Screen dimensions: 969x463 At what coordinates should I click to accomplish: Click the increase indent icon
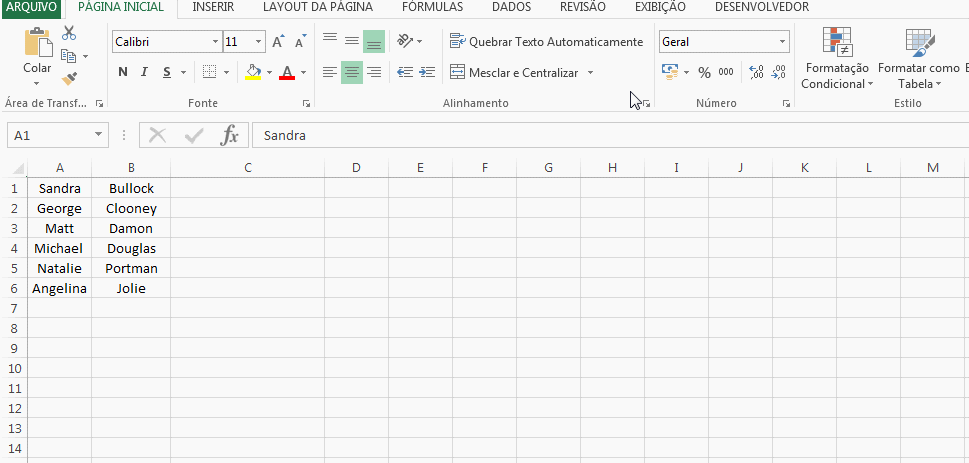427,72
